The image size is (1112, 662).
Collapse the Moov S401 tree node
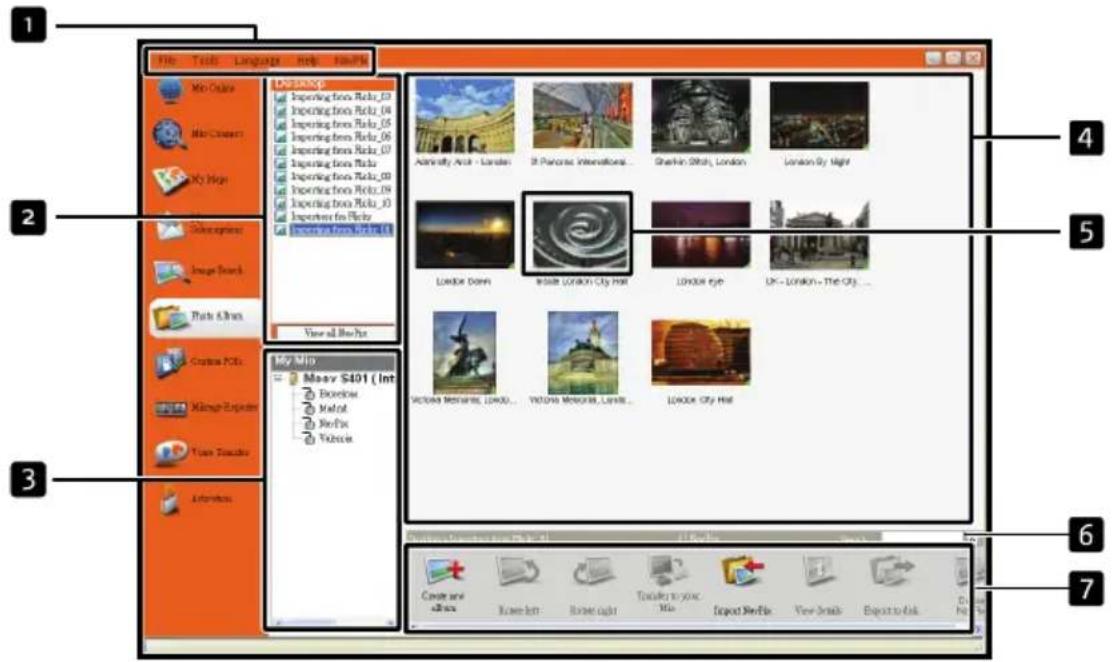tap(279, 379)
